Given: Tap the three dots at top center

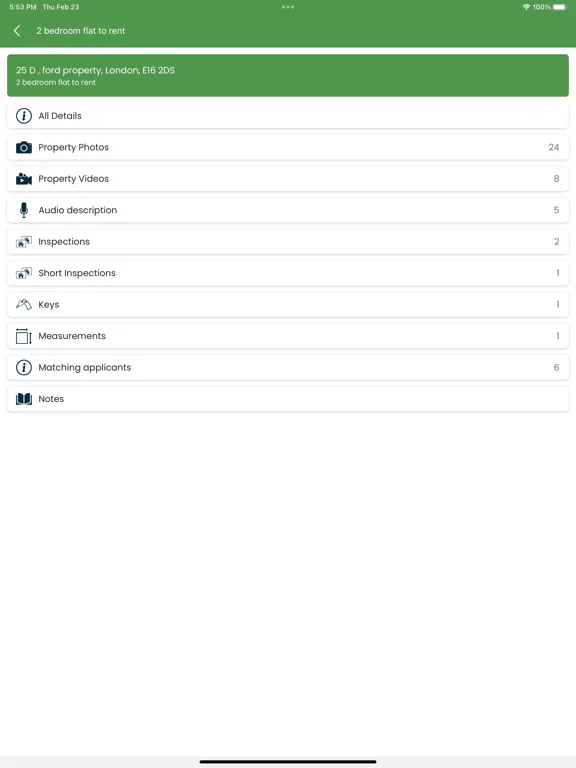Looking at the screenshot, I should pos(288,7).
